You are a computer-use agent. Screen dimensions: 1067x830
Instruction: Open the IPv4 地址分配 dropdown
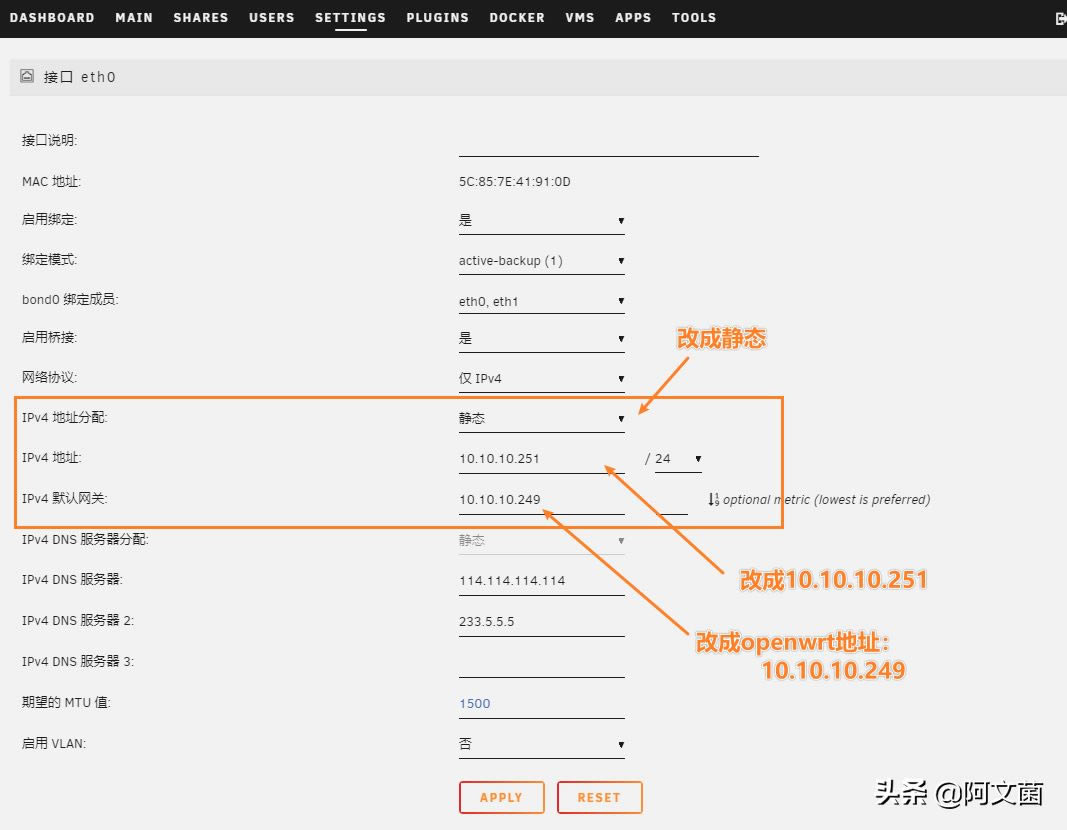tap(542, 418)
